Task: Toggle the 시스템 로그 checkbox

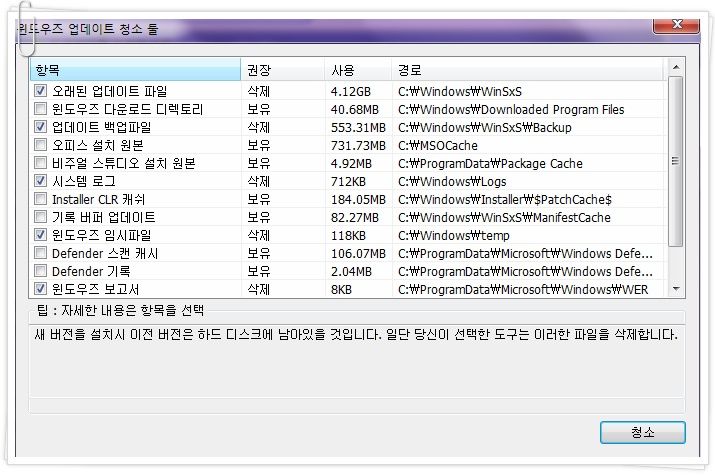Action: pyautogui.click(x=41, y=181)
